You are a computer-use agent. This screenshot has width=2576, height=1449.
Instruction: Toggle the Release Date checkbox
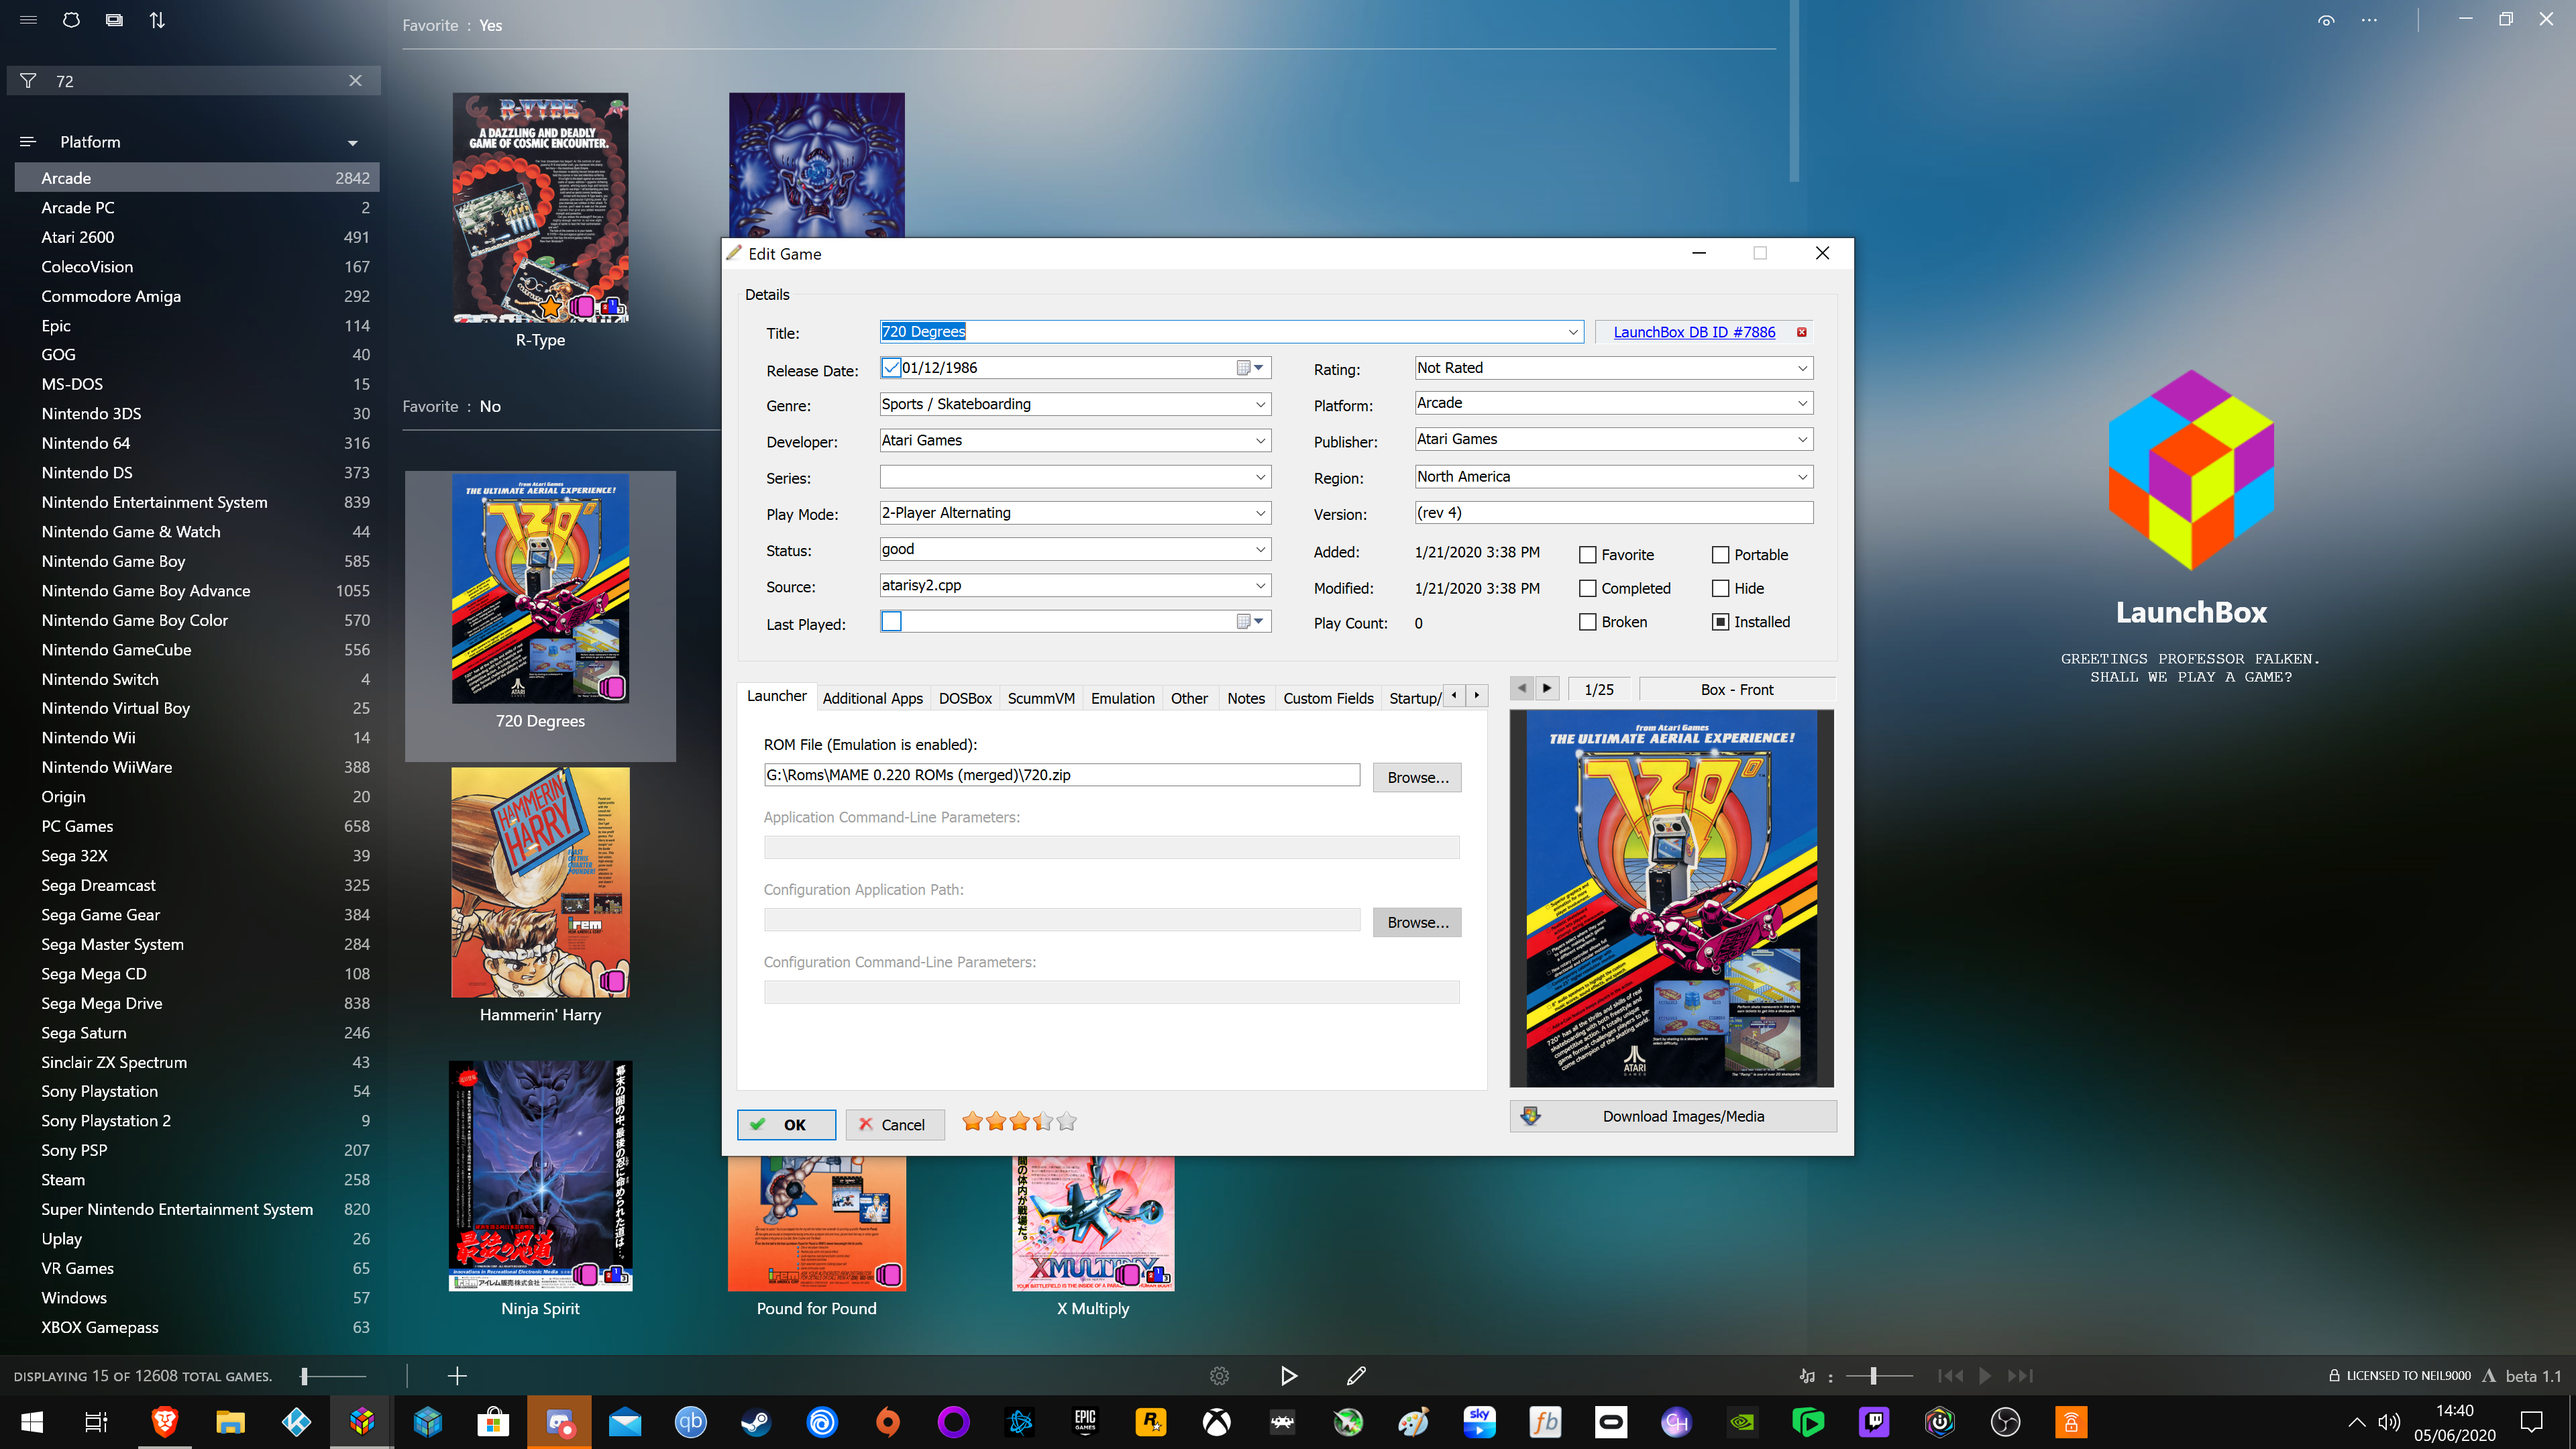[891, 368]
